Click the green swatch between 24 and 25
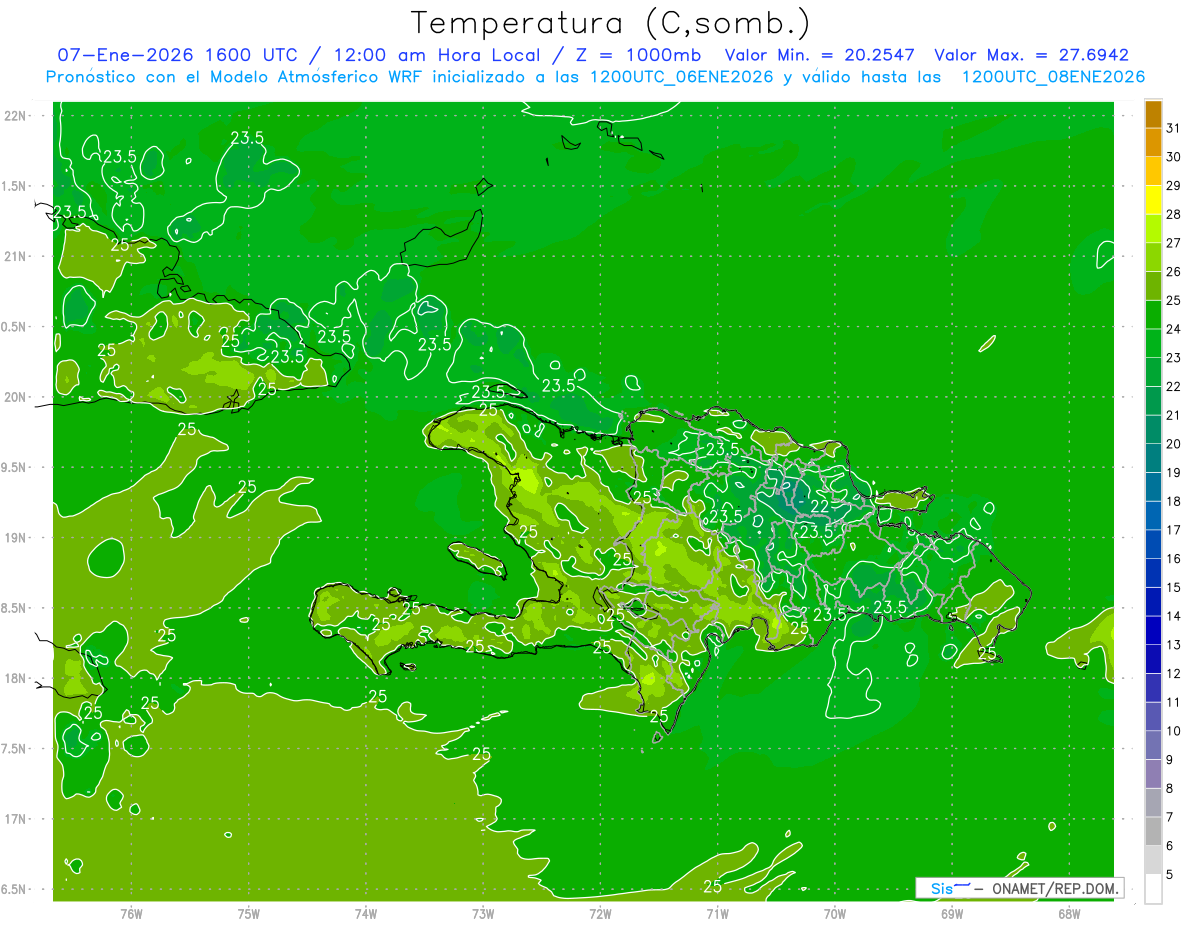 coord(1153,314)
